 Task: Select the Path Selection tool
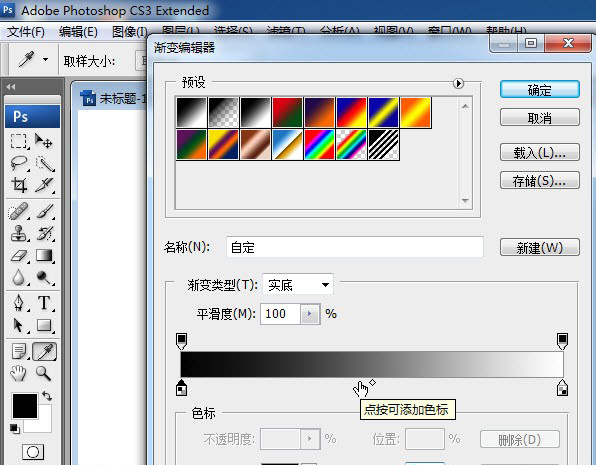coord(18,325)
